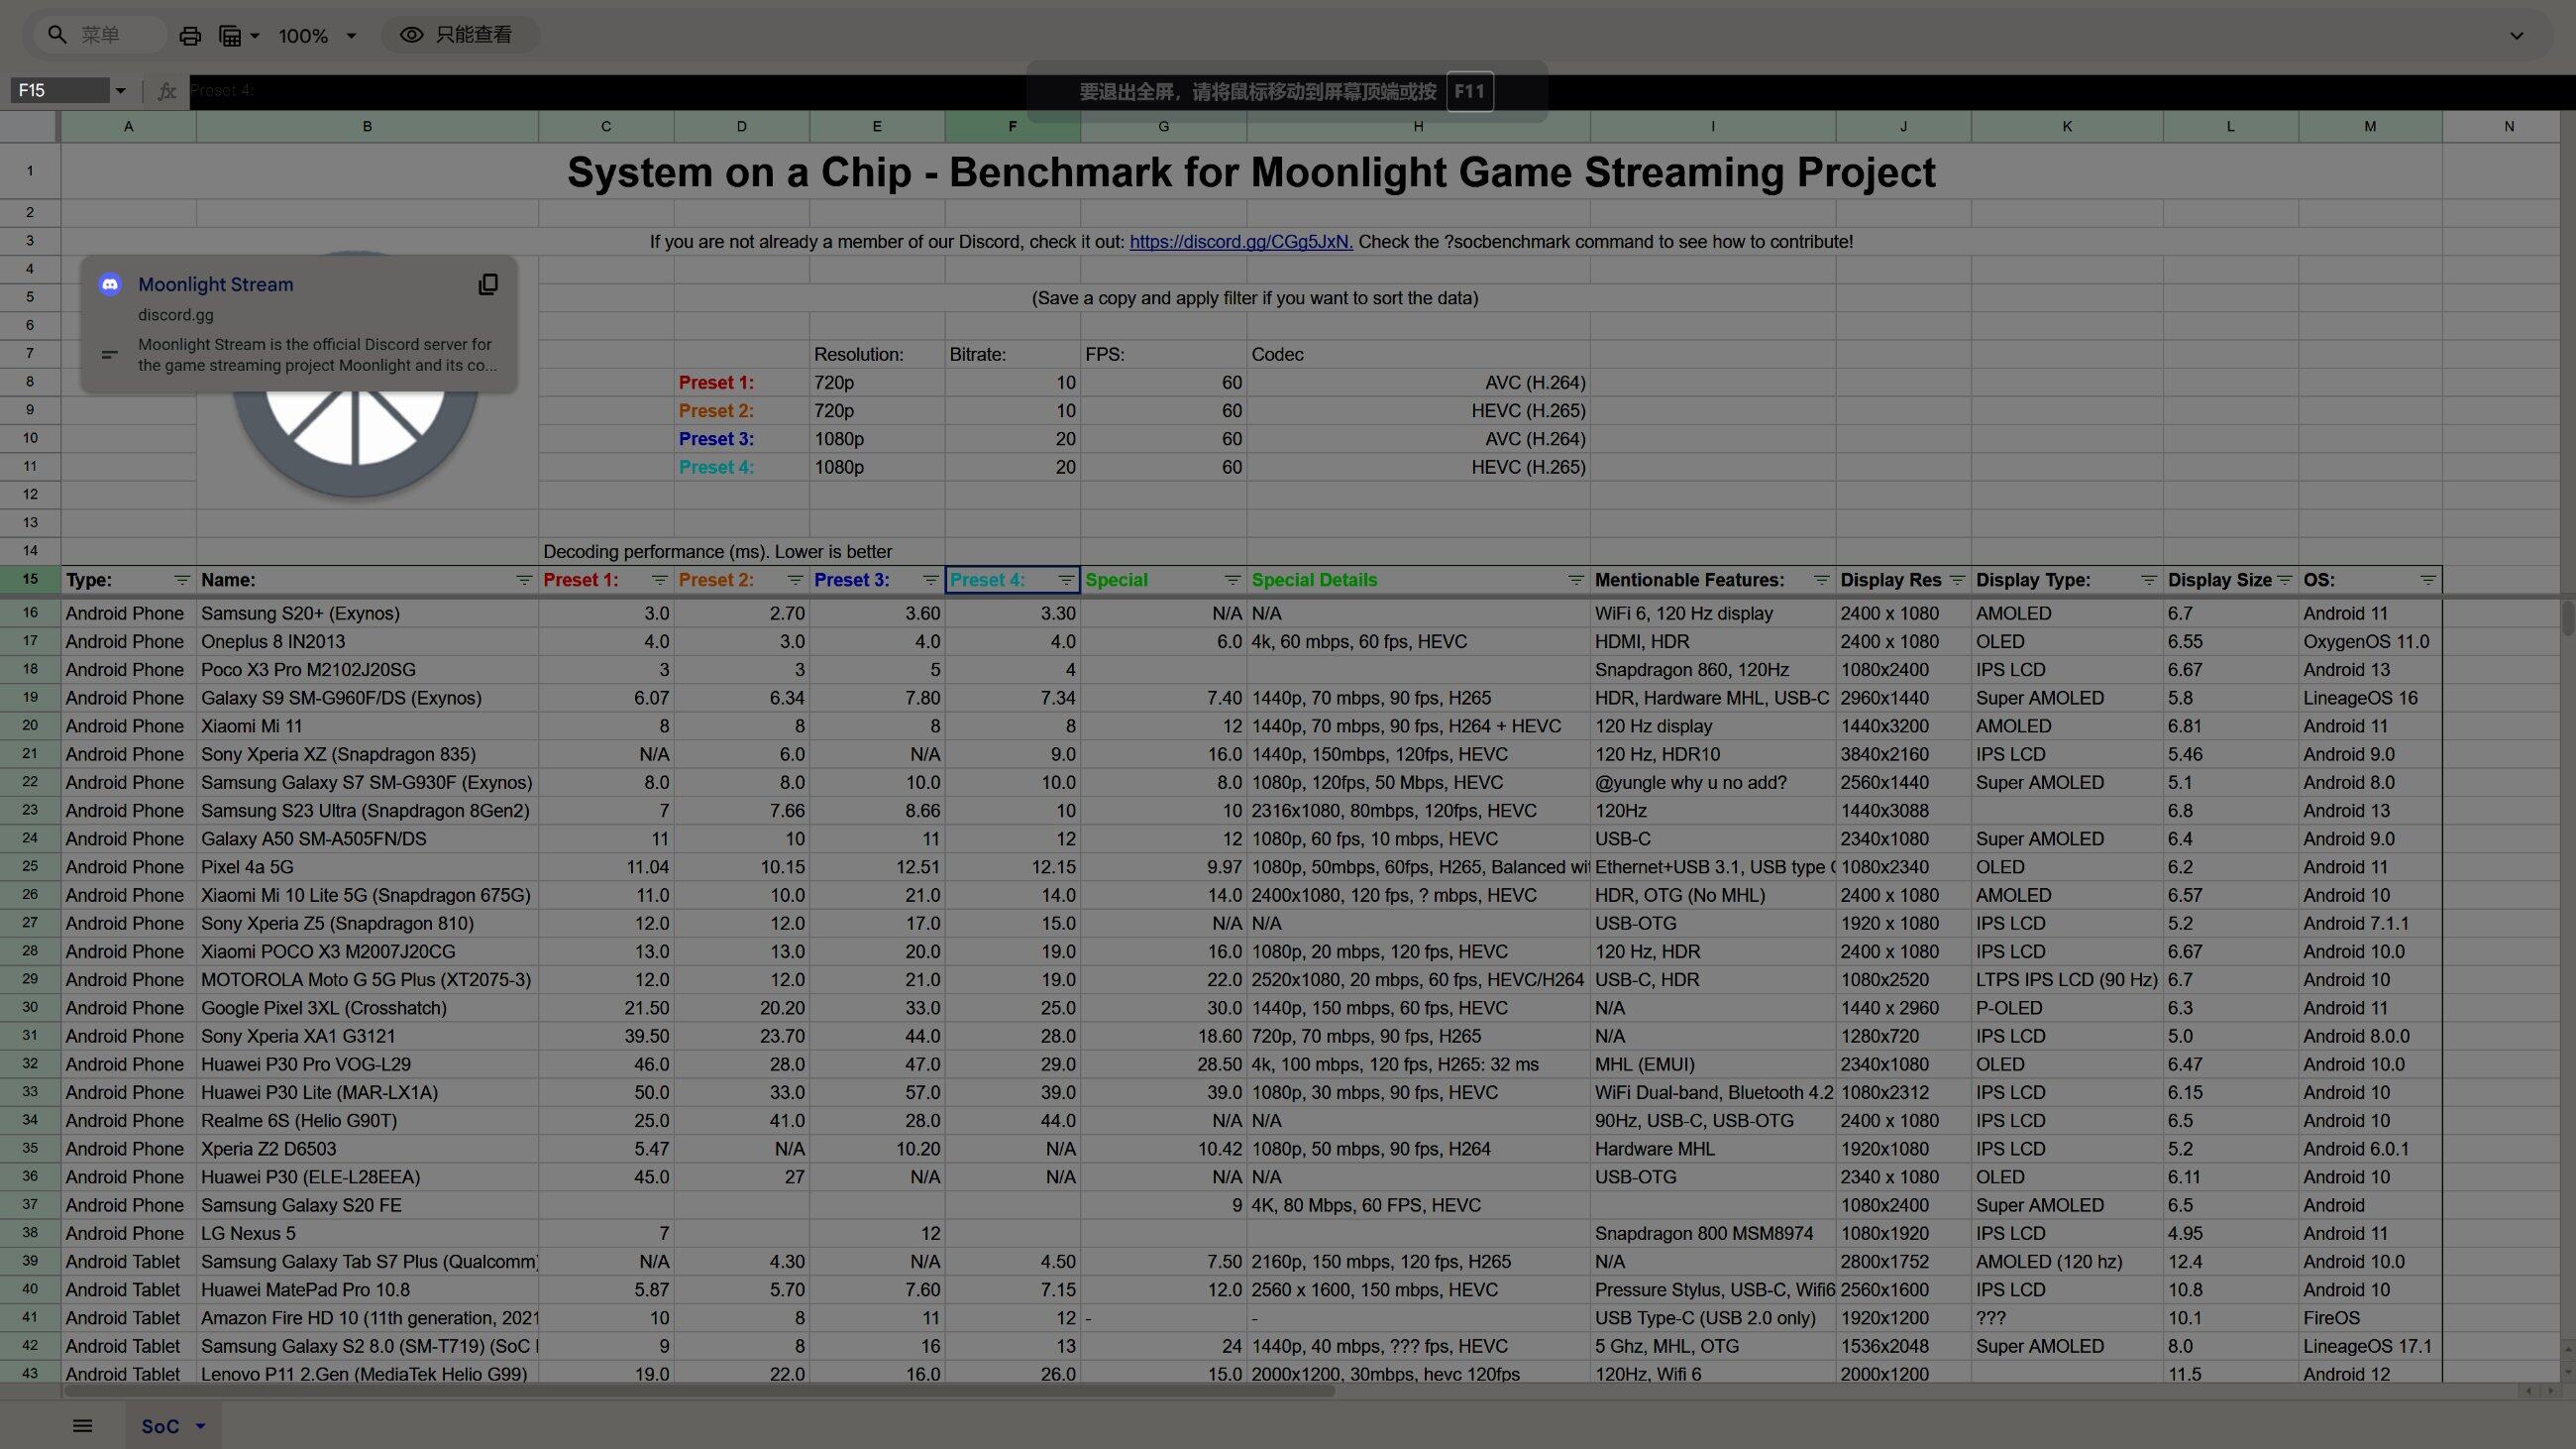Select the 'AMOLED (120 hz)' cell
Image resolution: width=2576 pixels, height=1449 pixels.
click(2067, 1262)
